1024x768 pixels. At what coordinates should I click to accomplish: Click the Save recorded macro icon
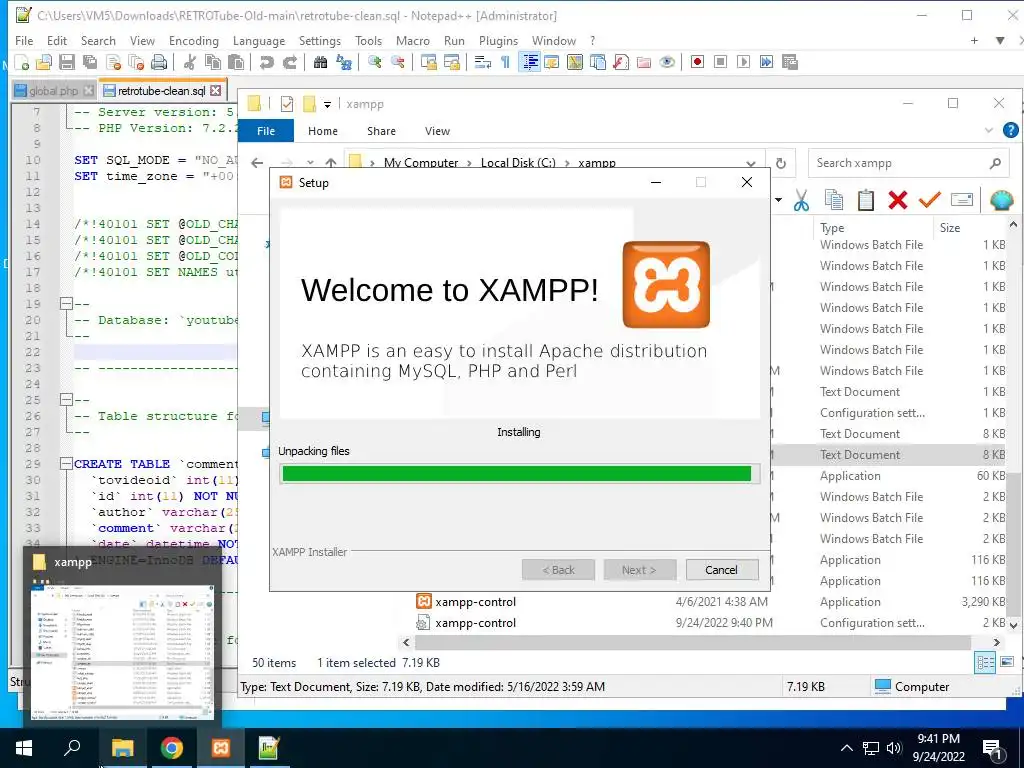pyautogui.click(x=790, y=62)
